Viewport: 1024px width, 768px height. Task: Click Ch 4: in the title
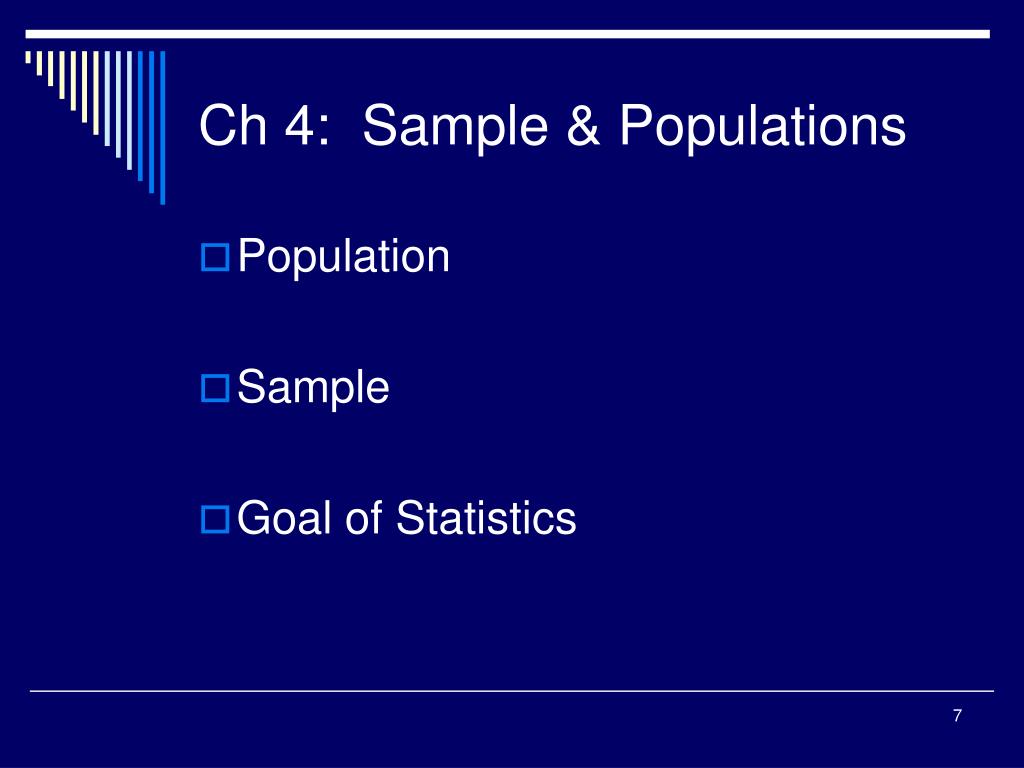(264, 125)
